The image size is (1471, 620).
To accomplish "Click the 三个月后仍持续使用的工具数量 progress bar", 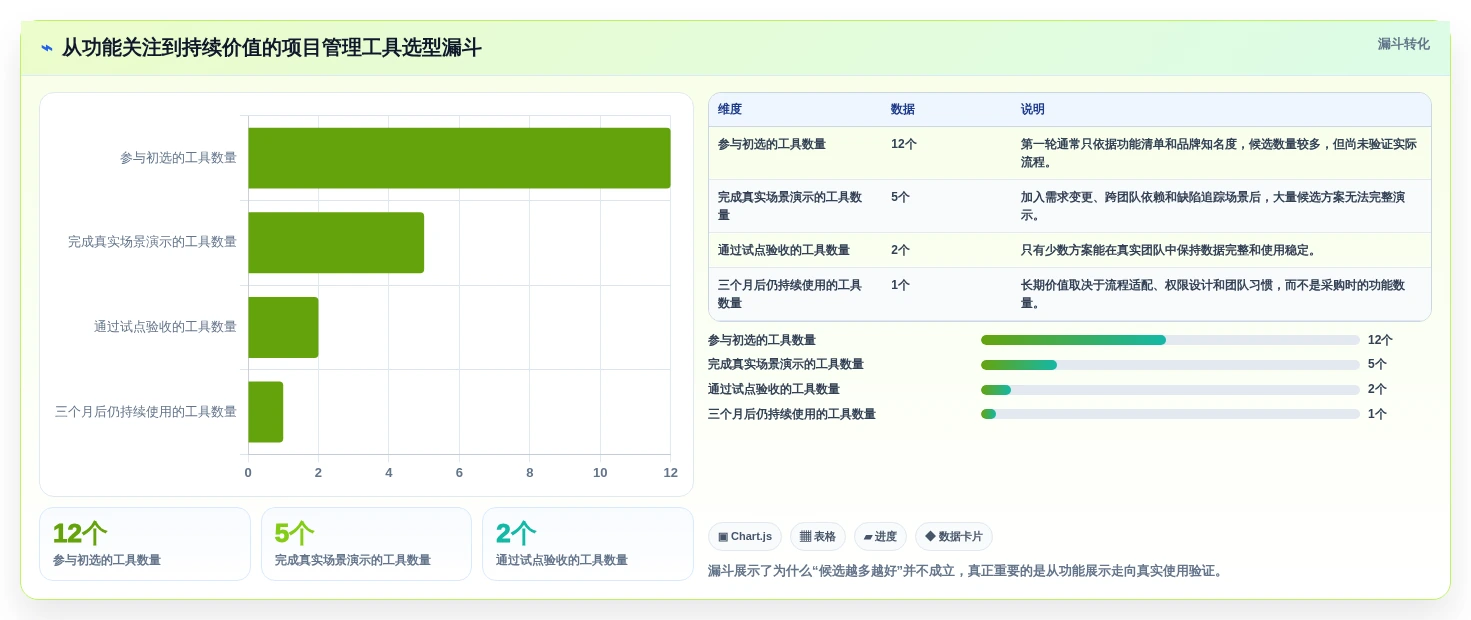I will [1170, 414].
